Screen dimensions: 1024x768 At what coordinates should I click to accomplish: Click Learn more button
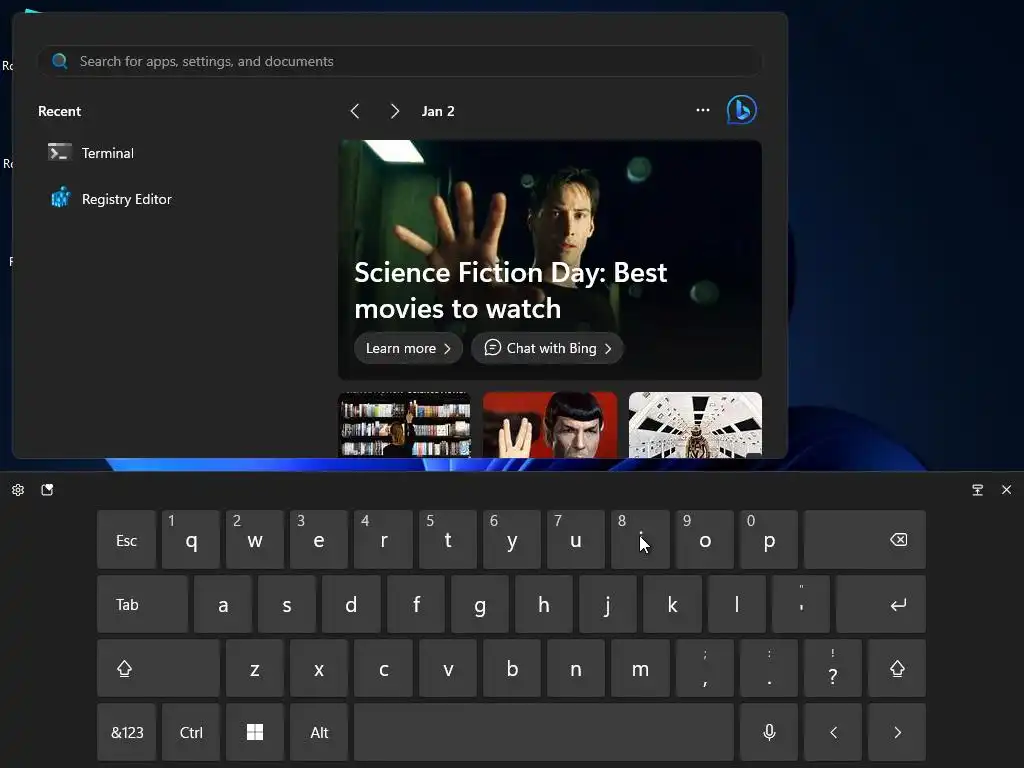pyautogui.click(x=408, y=348)
